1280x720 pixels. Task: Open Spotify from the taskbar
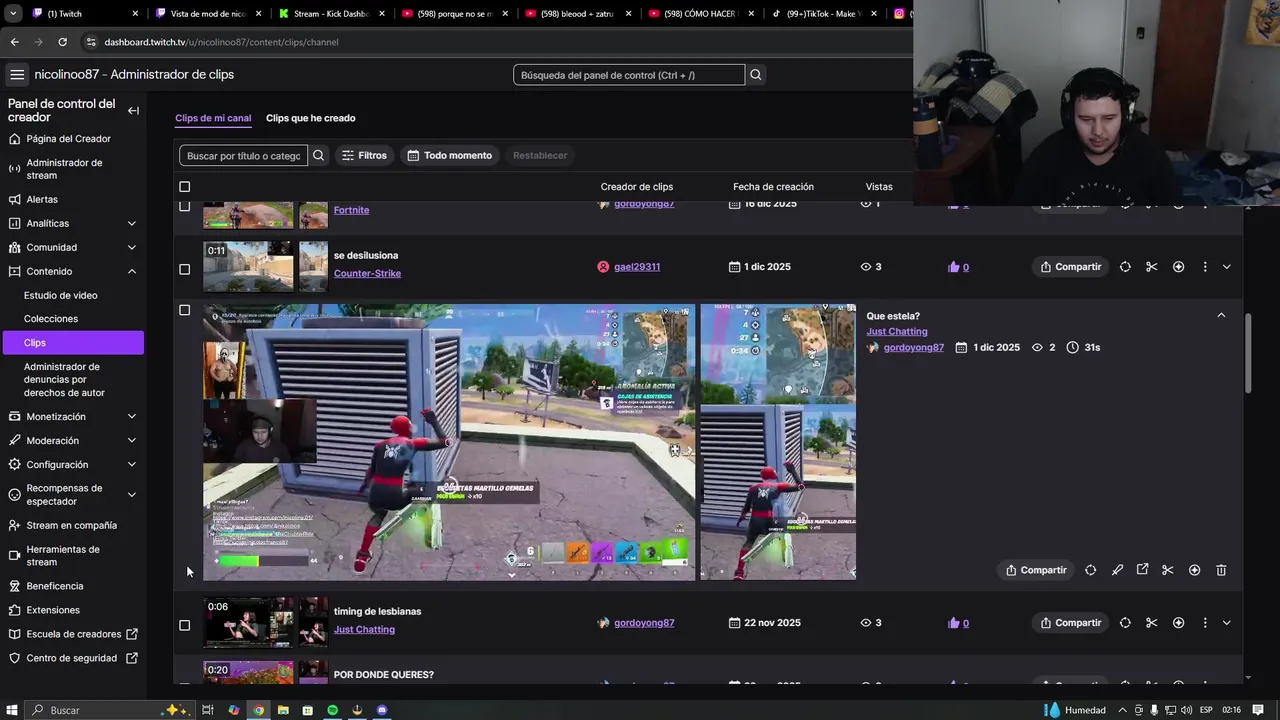[x=333, y=710]
